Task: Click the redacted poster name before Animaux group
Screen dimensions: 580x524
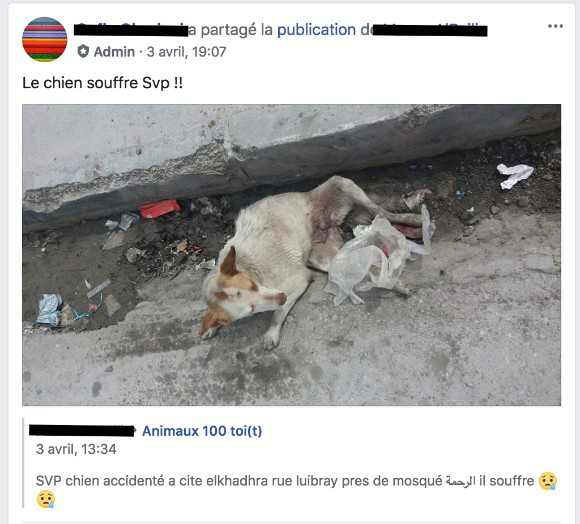Action: coord(81,431)
